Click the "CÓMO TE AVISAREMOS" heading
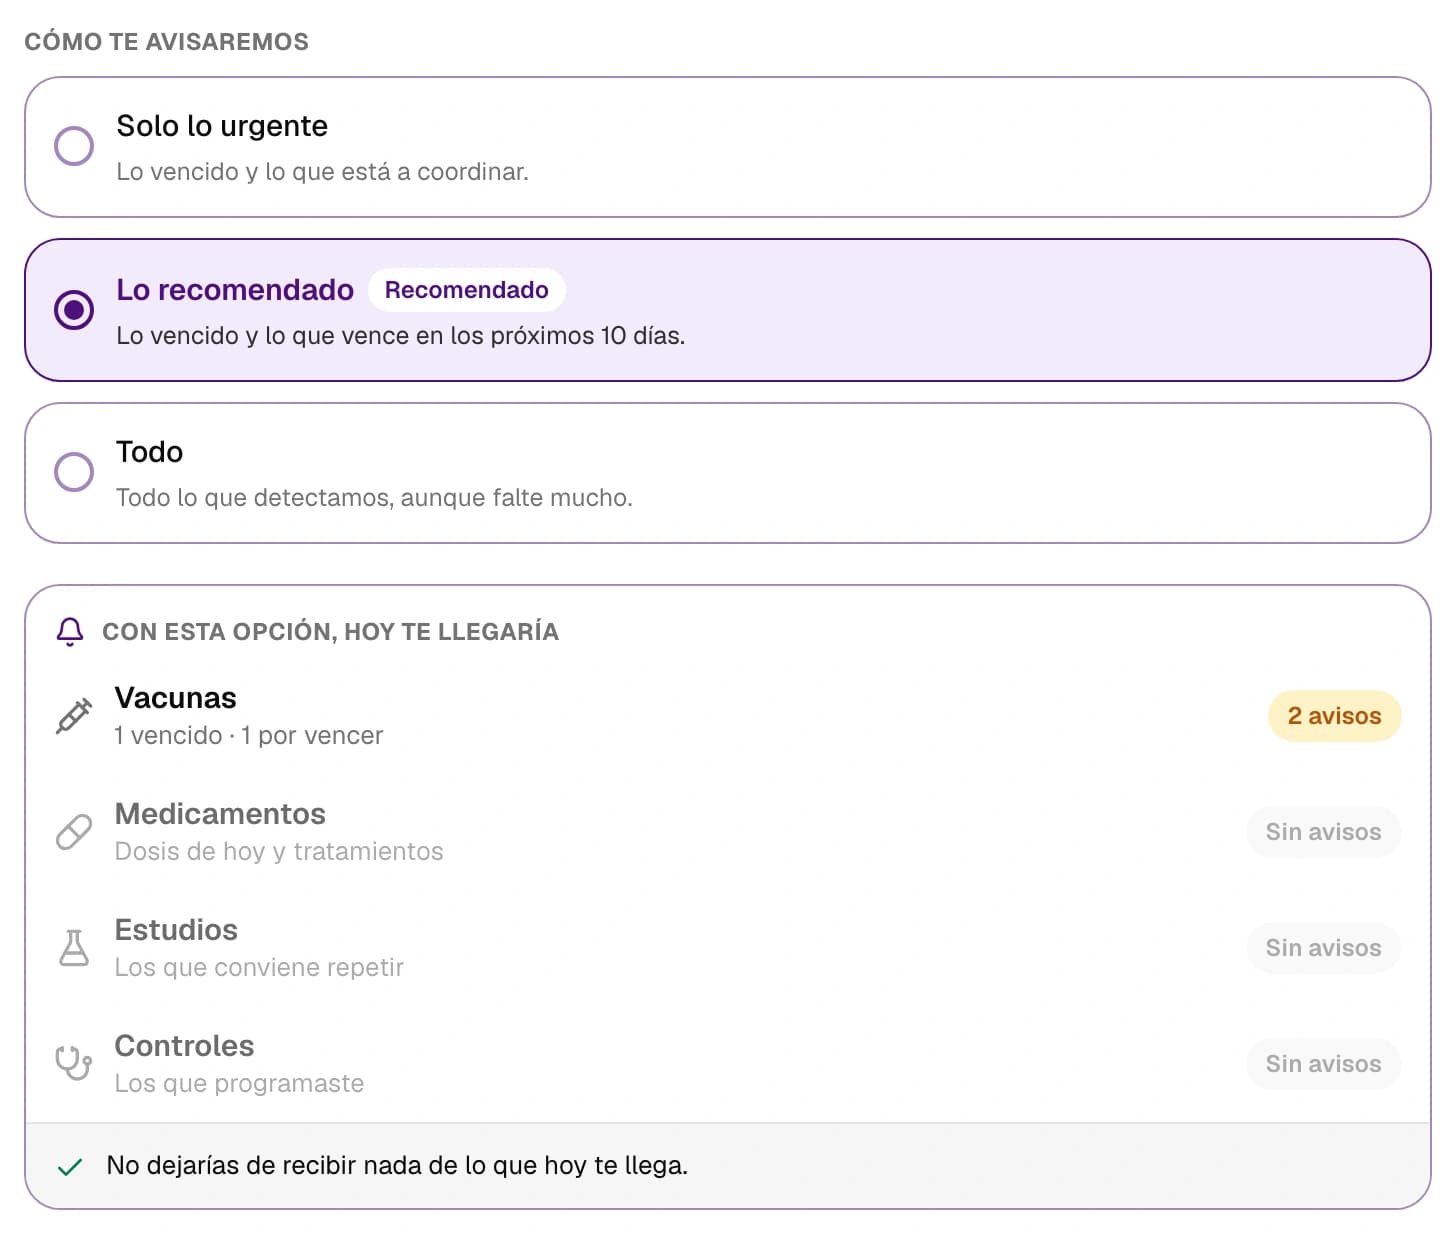 tap(167, 42)
